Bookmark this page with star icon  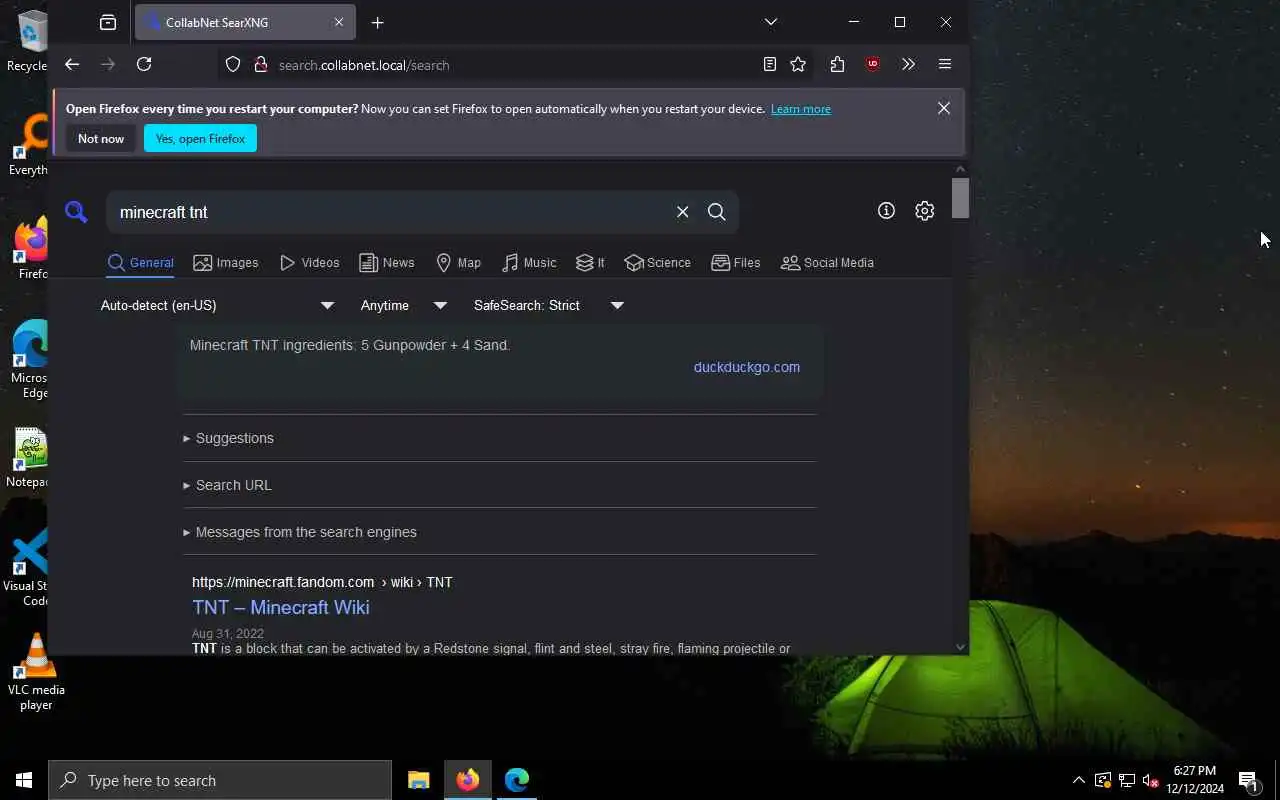tap(798, 64)
